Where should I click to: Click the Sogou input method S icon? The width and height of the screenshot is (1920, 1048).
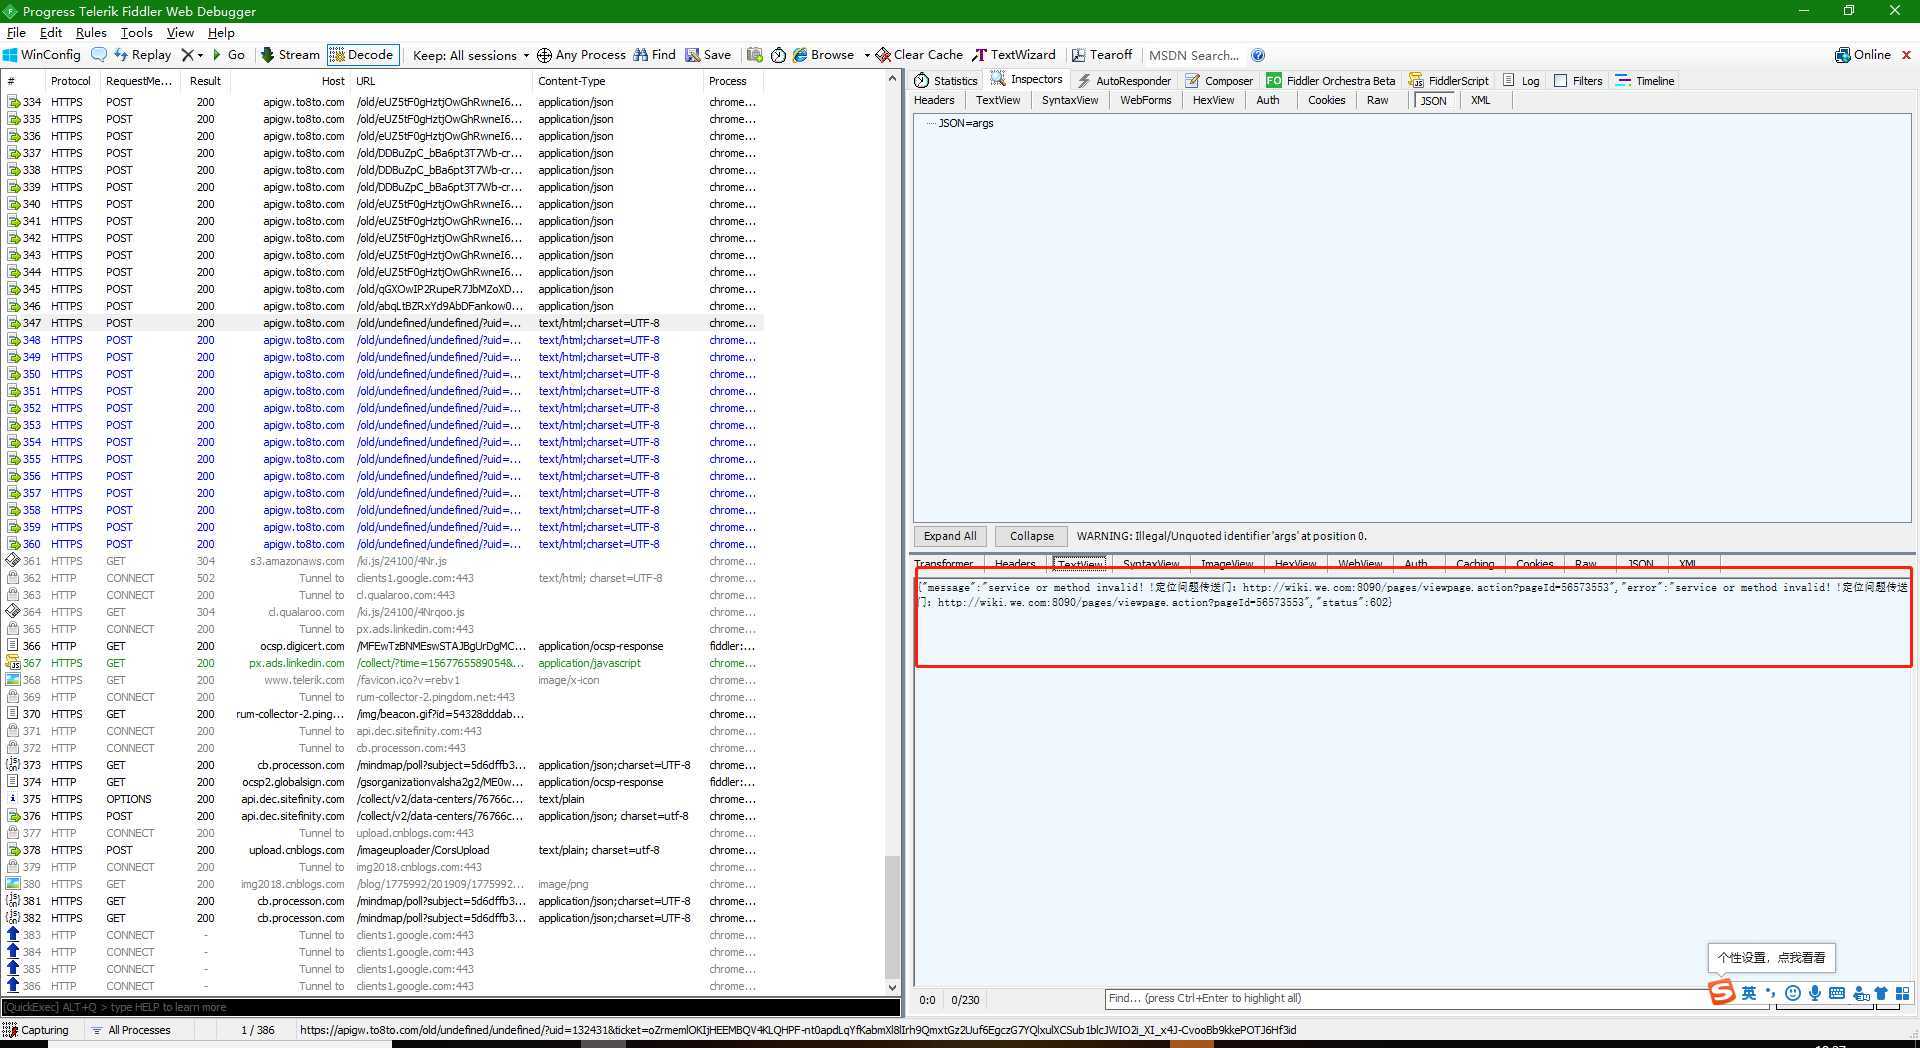[1721, 992]
